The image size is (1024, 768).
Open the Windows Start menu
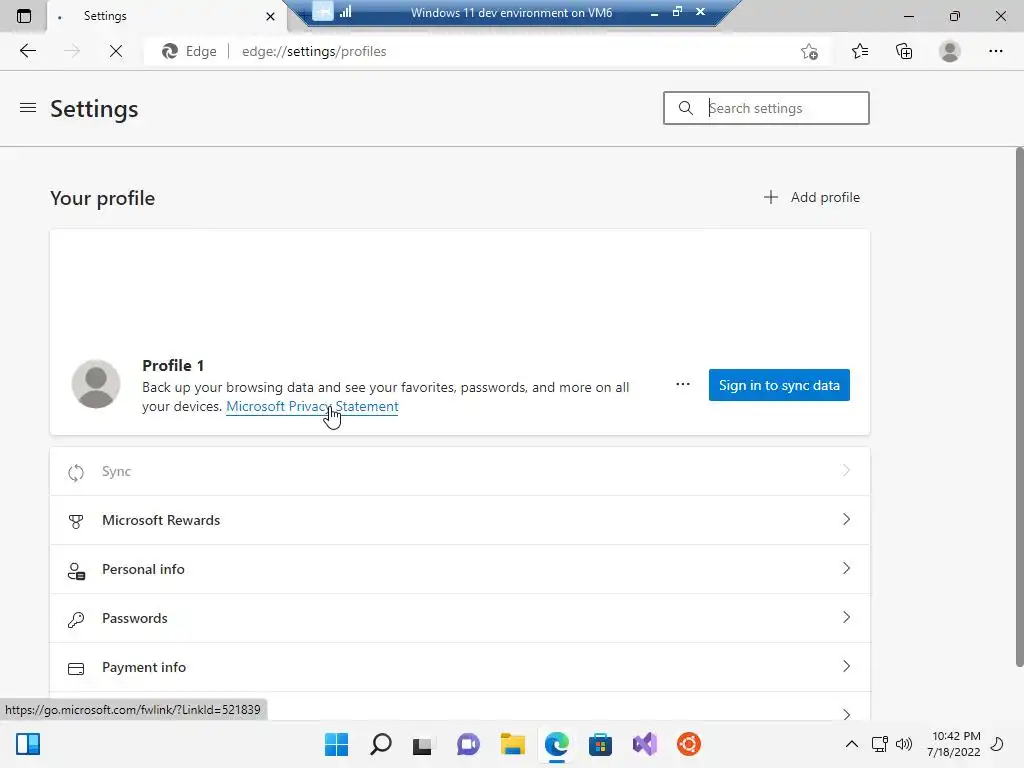(x=336, y=744)
